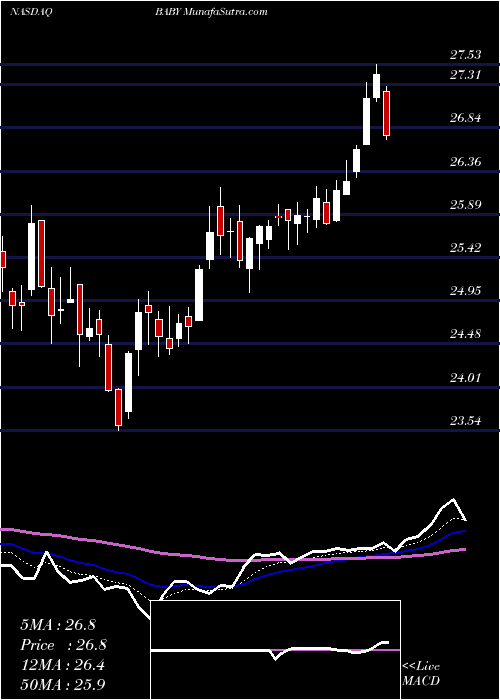Click the 12MA : 26.4 value
This screenshot has height=700, width=500.
[x=62, y=665]
